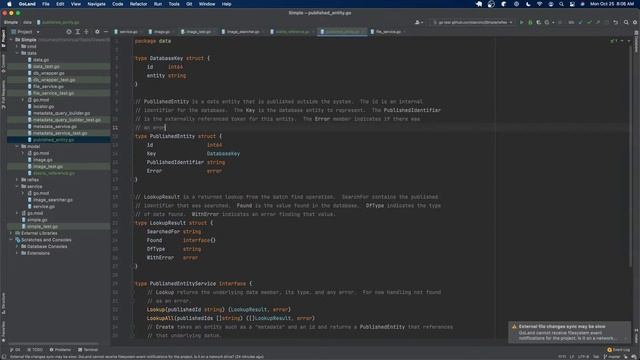Select published_entity.go in the project tree
Viewport: 640px width, 360px height.
[x=53, y=140]
